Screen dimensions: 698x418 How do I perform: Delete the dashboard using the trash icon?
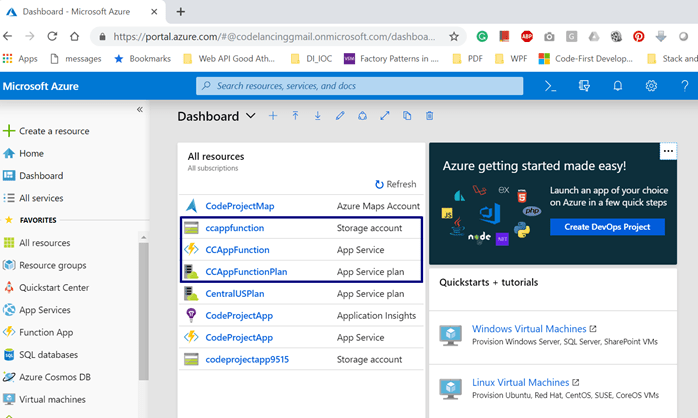430,116
